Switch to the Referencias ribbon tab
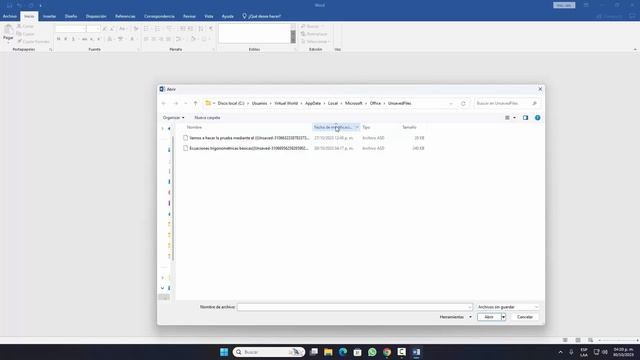 click(x=125, y=16)
